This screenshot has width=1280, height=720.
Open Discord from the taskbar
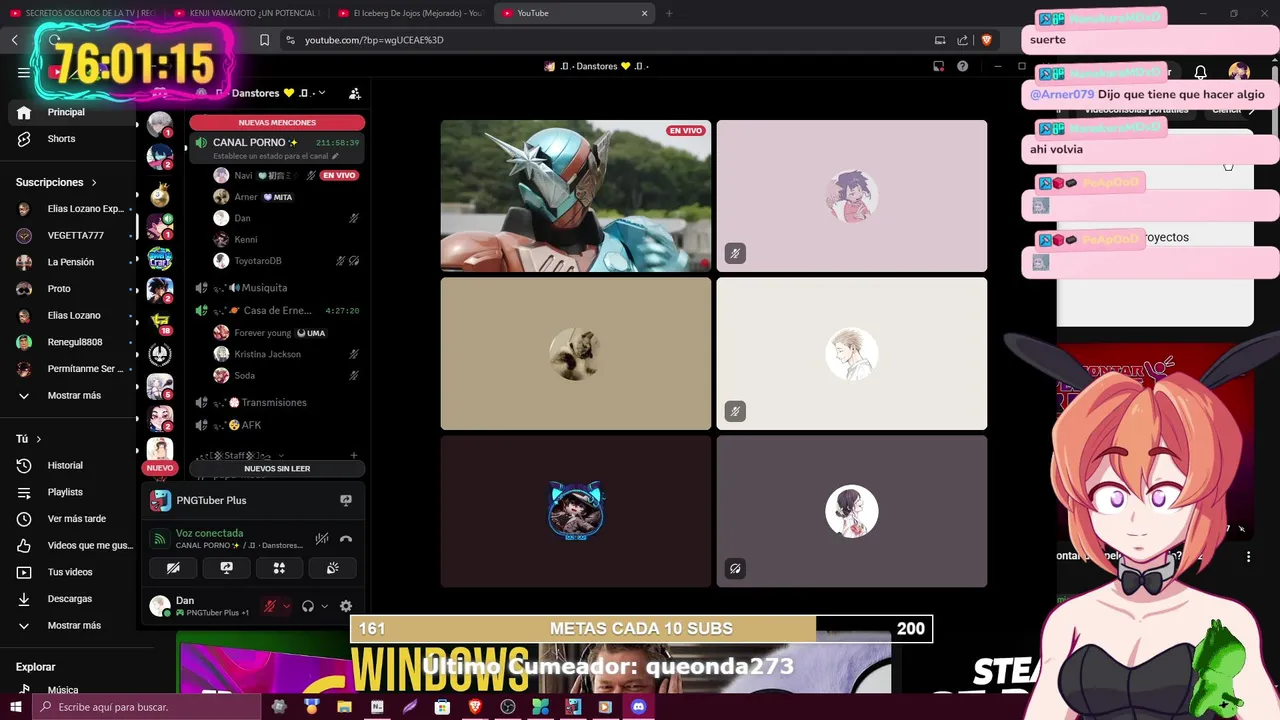tap(638, 707)
